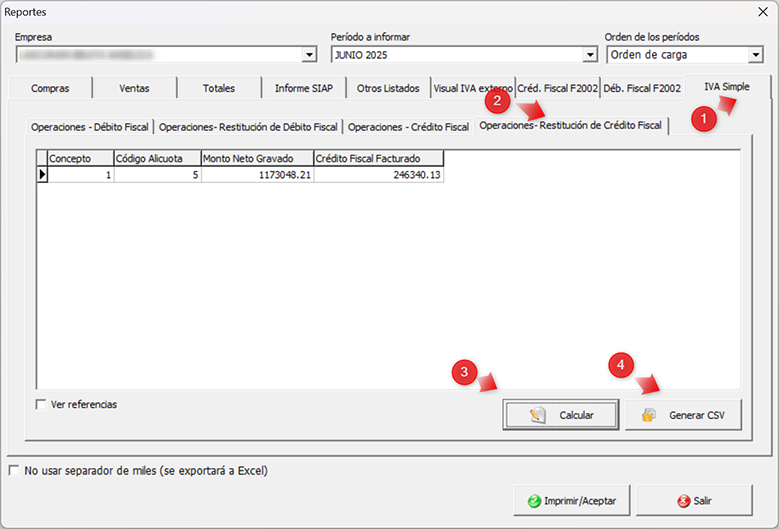Open the Otros Listados tab
Viewport: 779px width, 529px height.
pos(388,88)
